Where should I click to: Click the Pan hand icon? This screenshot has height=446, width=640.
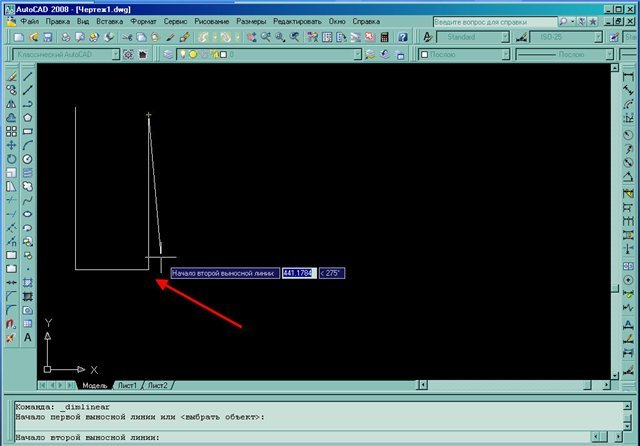tap(251, 38)
